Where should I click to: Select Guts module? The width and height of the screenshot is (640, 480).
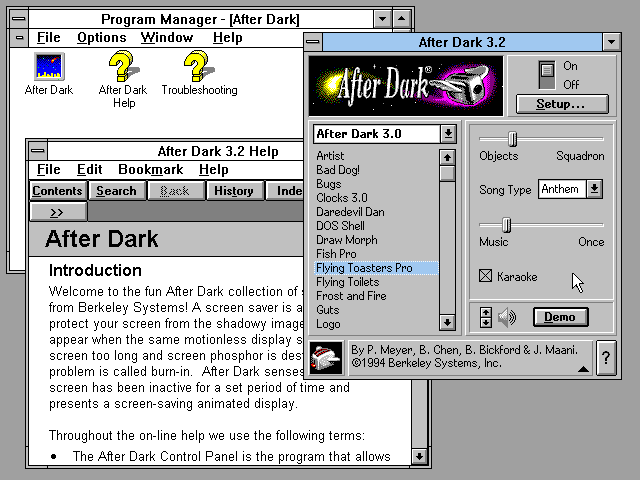(x=376, y=310)
